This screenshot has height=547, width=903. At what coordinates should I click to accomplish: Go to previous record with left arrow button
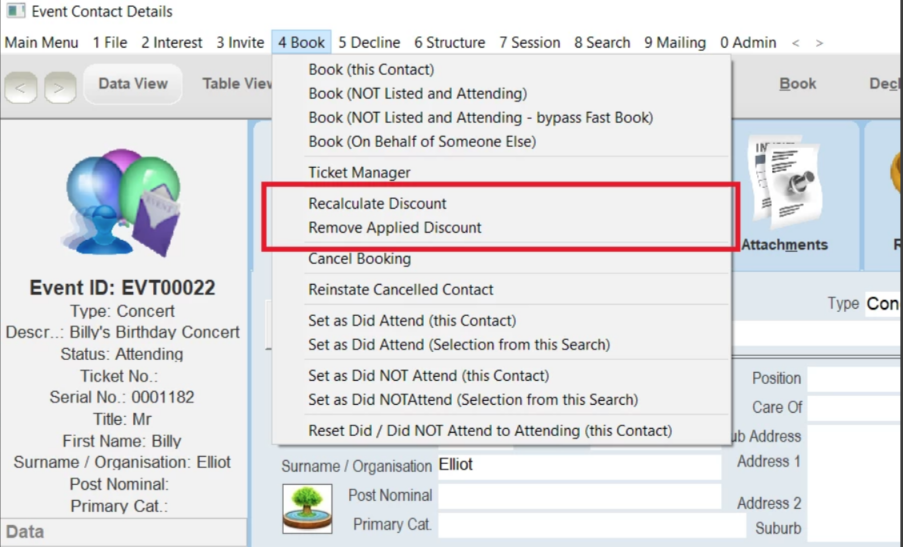pyautogui.click(x=21, y=88)
